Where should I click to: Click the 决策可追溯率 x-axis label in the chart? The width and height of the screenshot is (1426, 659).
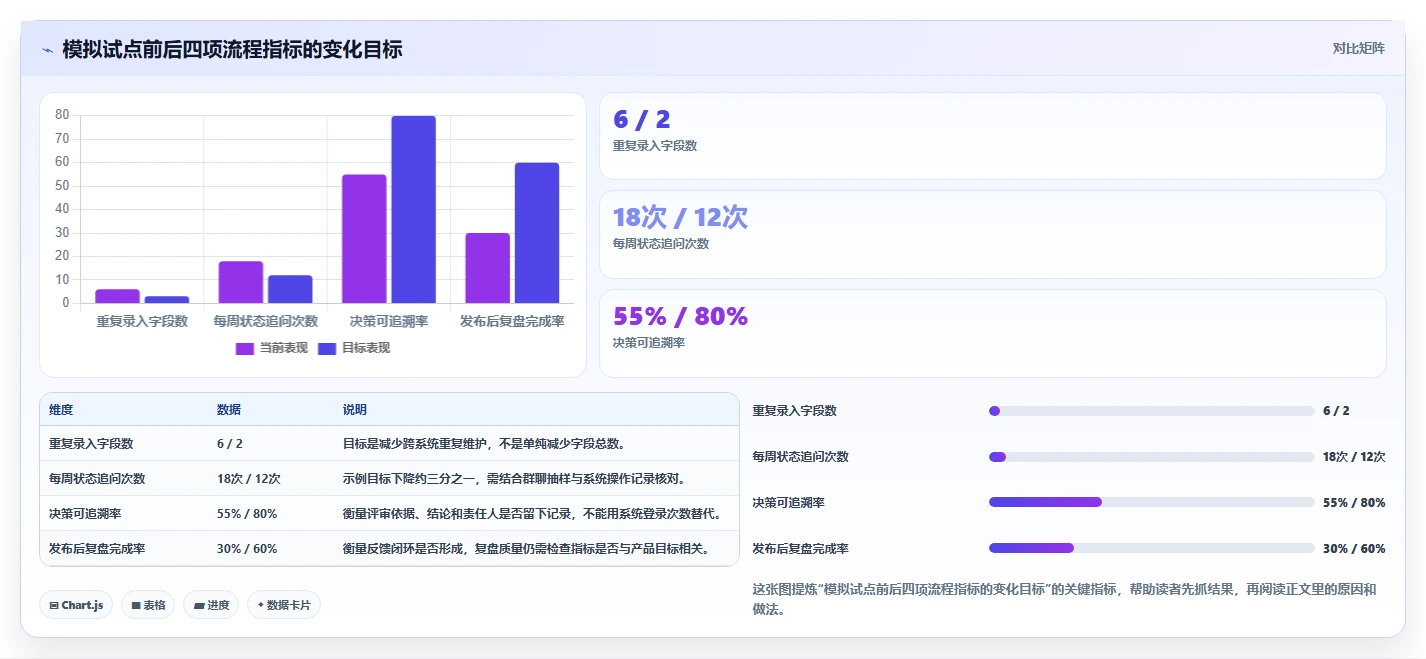point(389,322)
